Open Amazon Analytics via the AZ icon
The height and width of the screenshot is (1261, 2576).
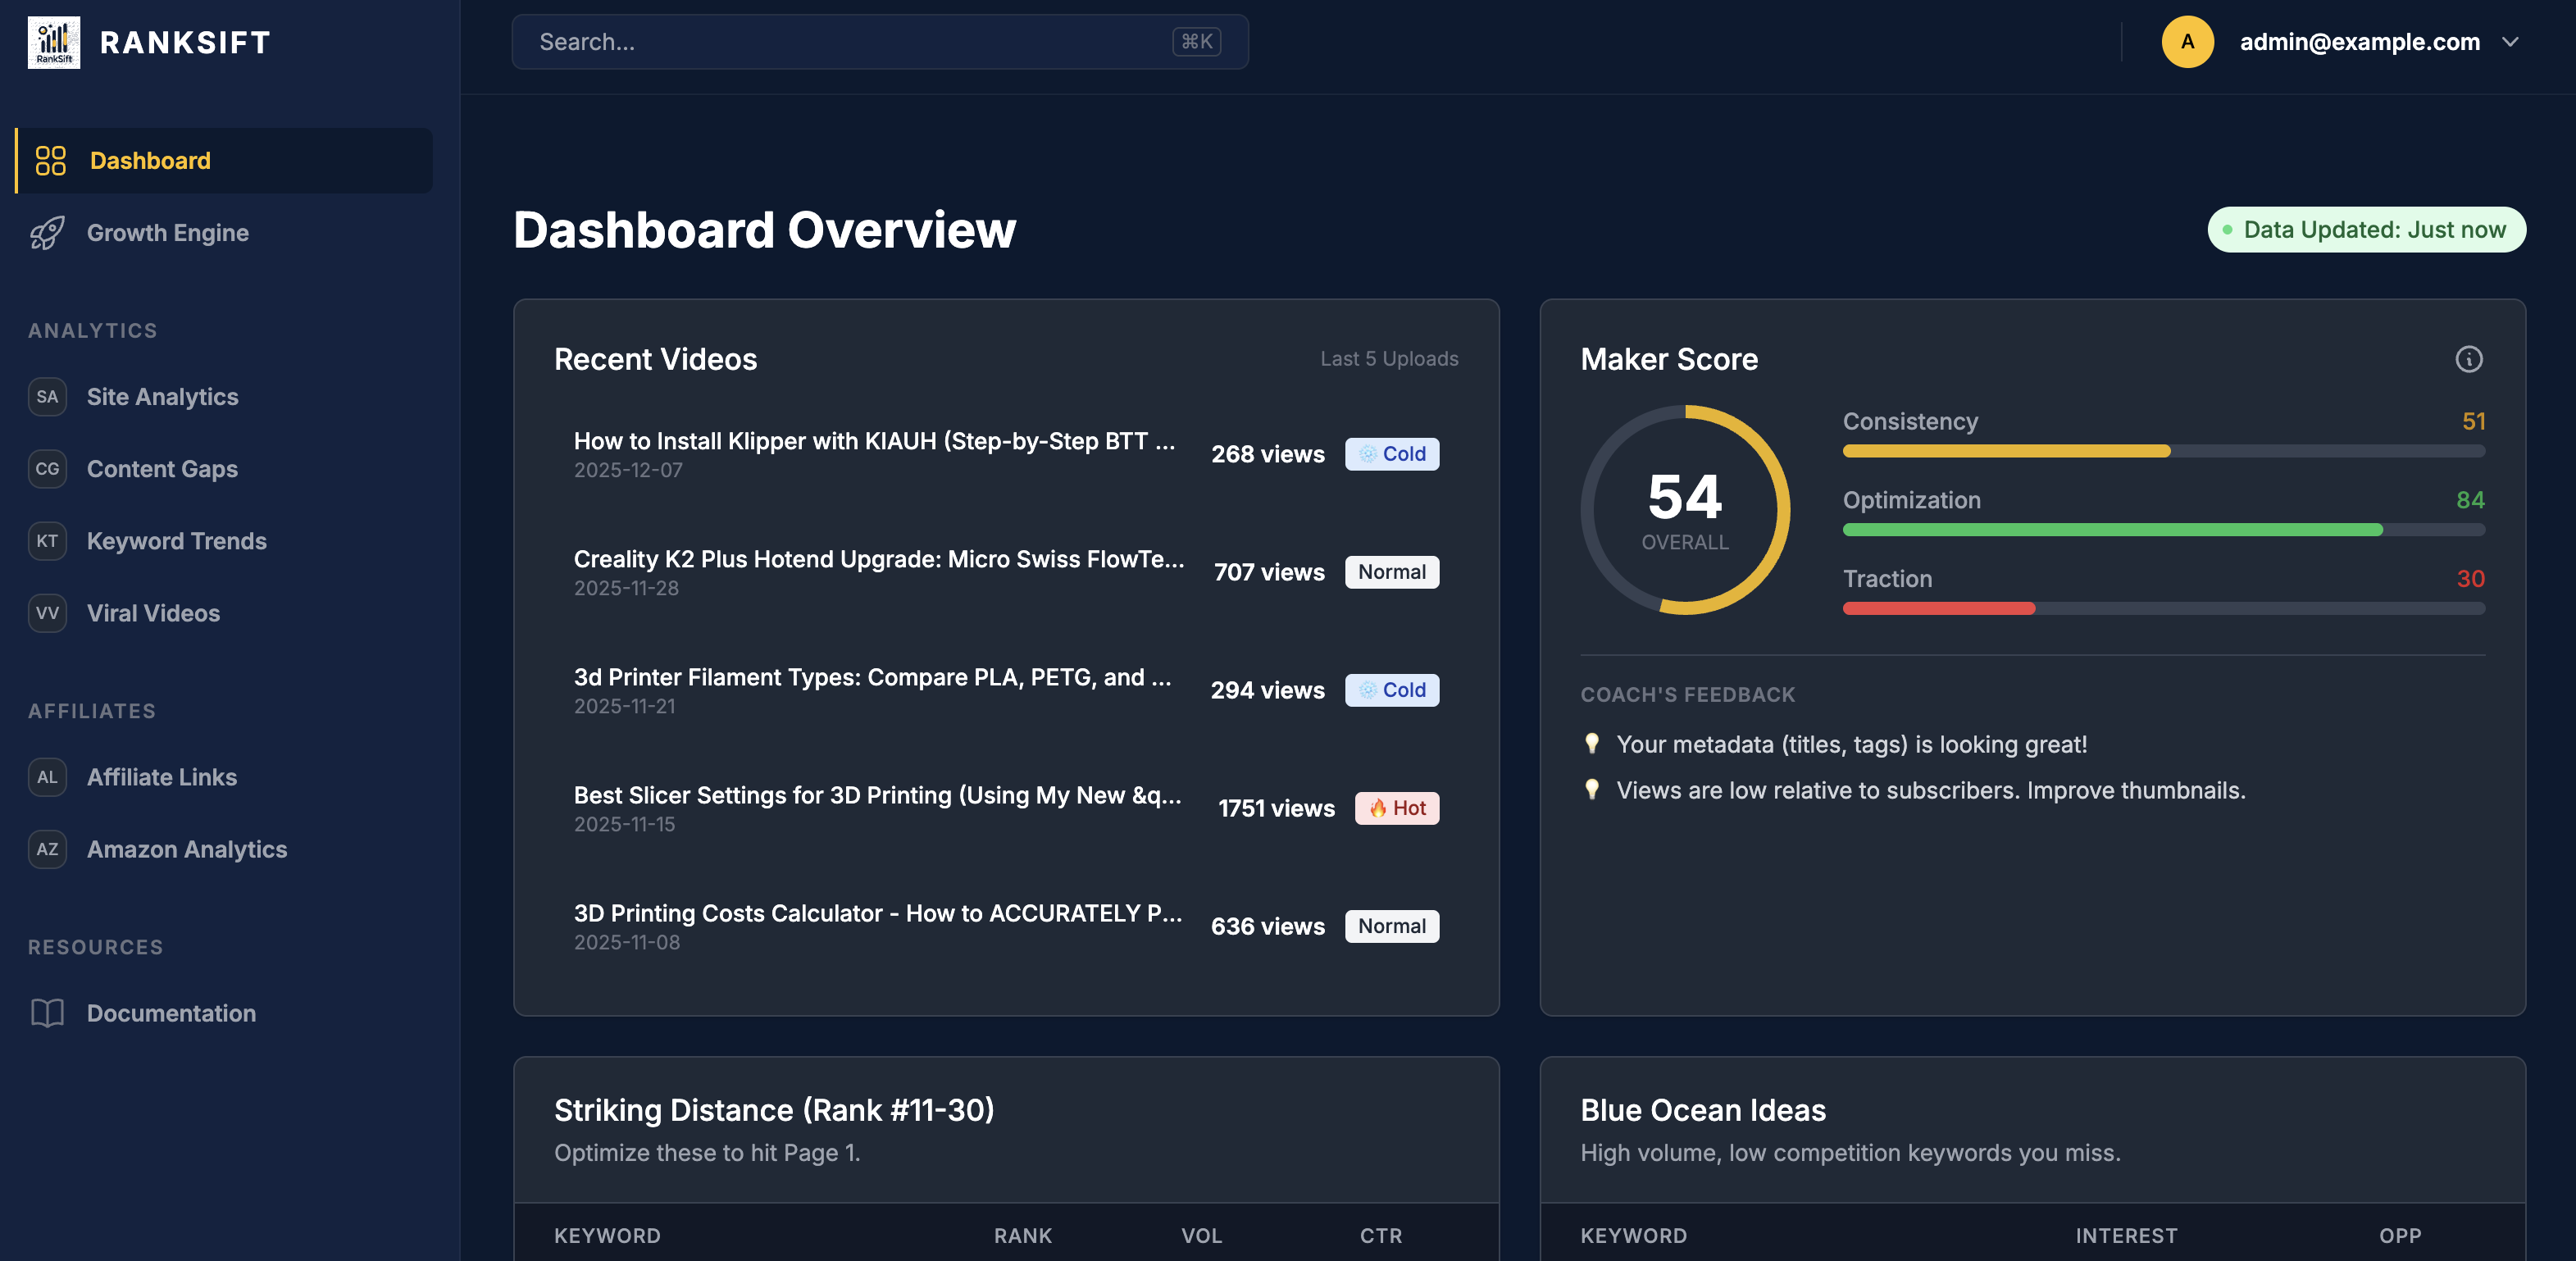47,849
